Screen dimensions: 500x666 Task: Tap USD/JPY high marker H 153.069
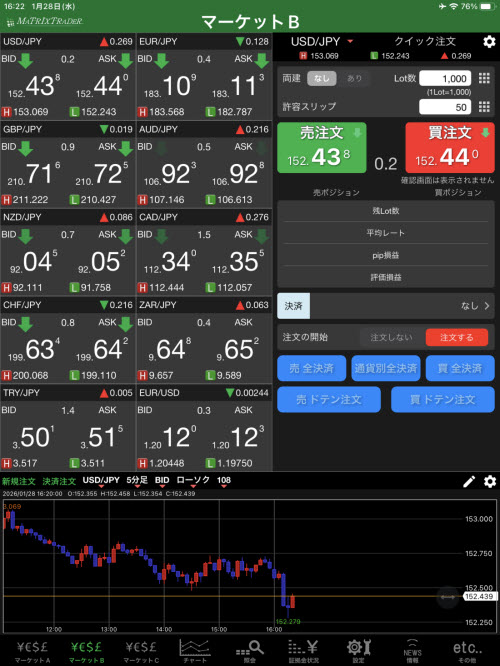point(25,112)
